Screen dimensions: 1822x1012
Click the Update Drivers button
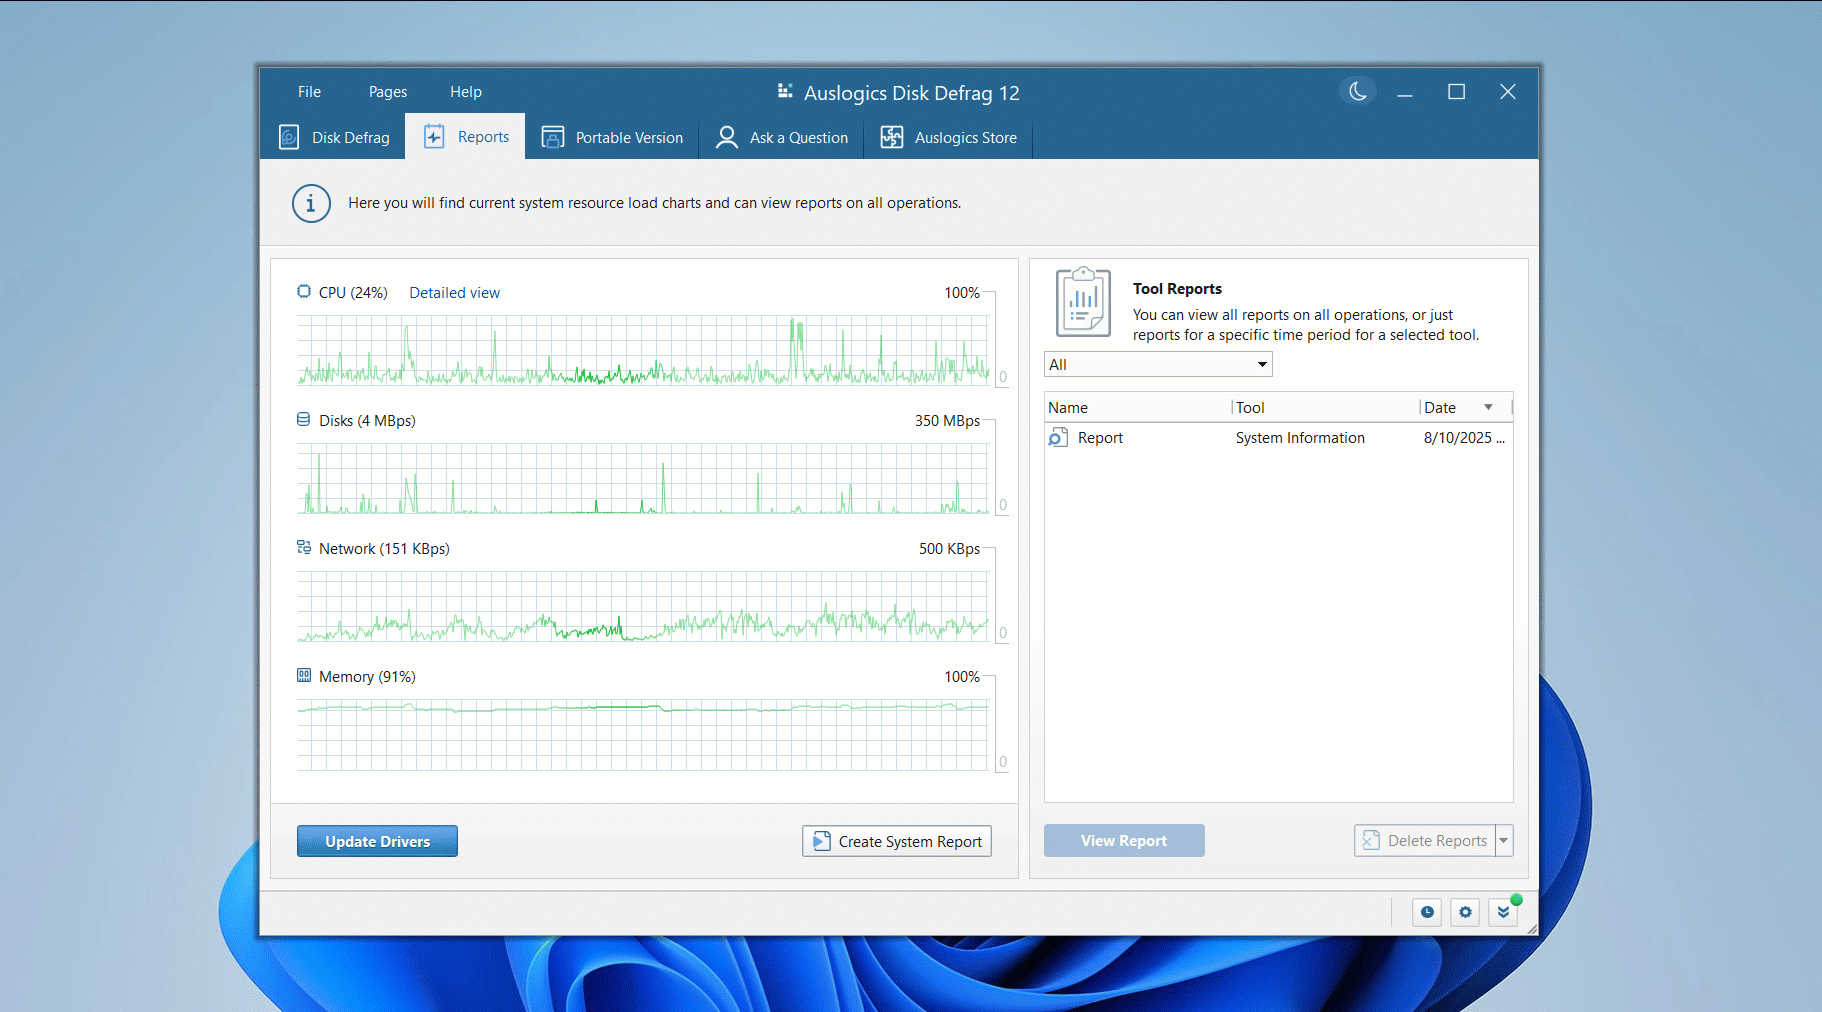click(377, 841)
